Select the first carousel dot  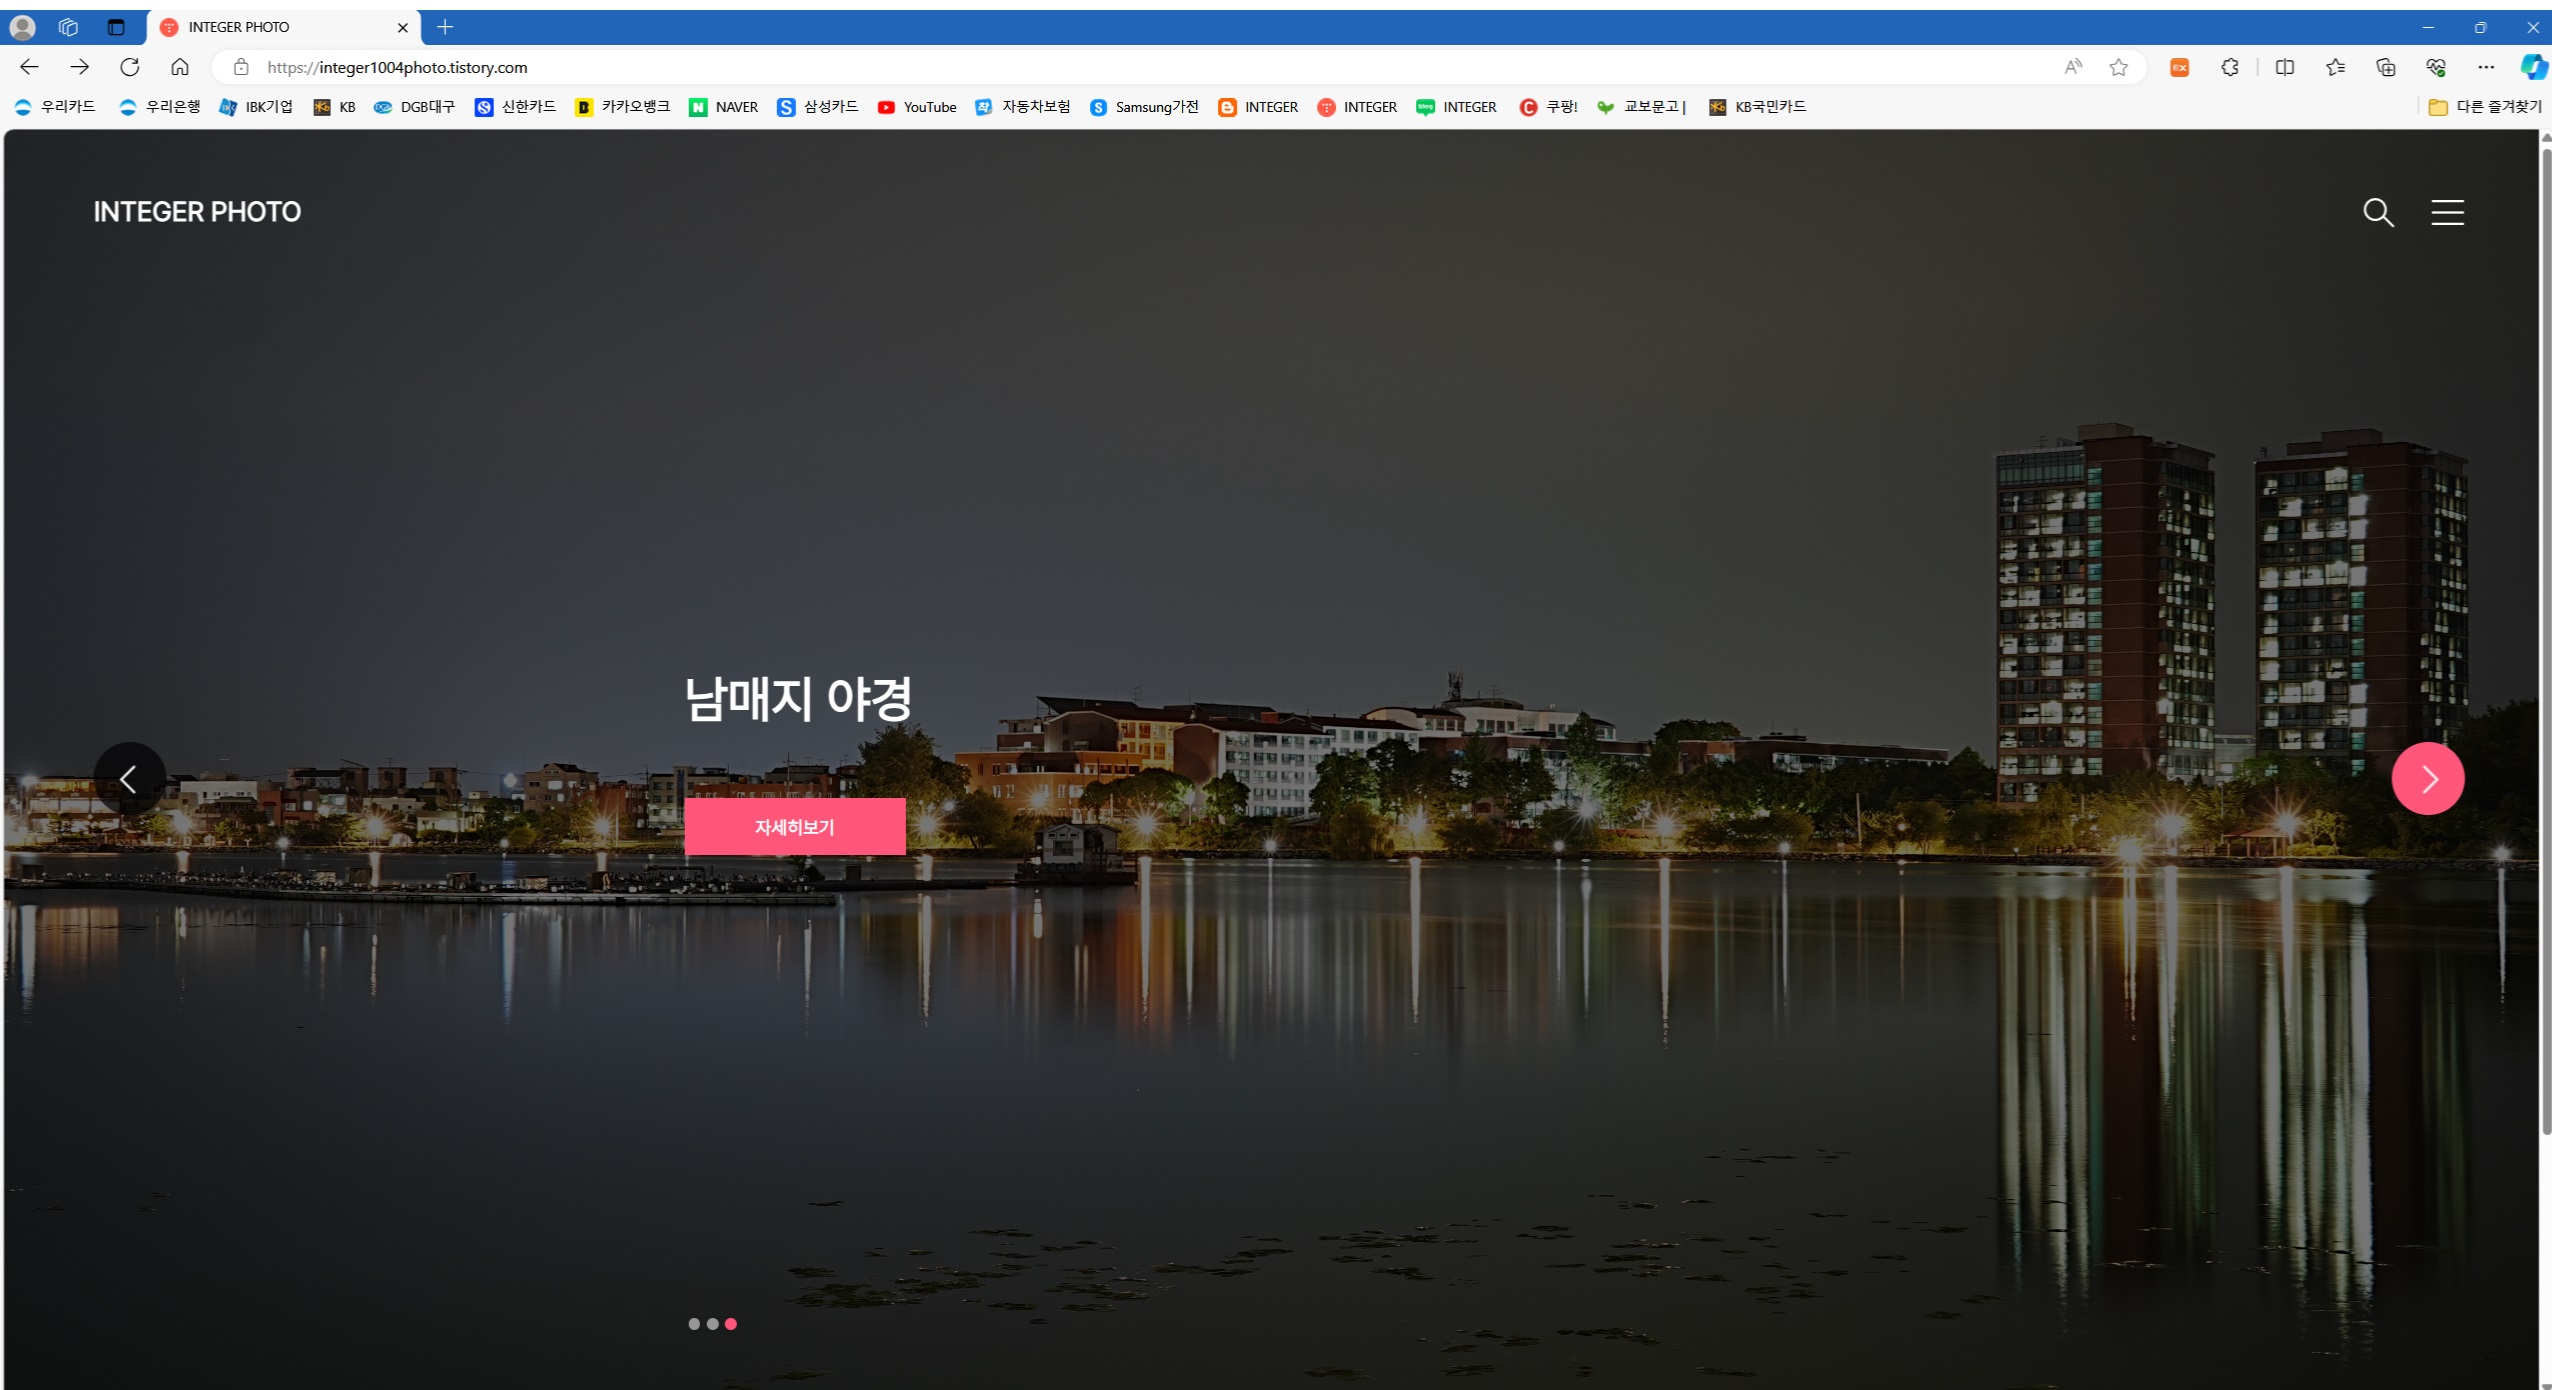point(694,1324)
